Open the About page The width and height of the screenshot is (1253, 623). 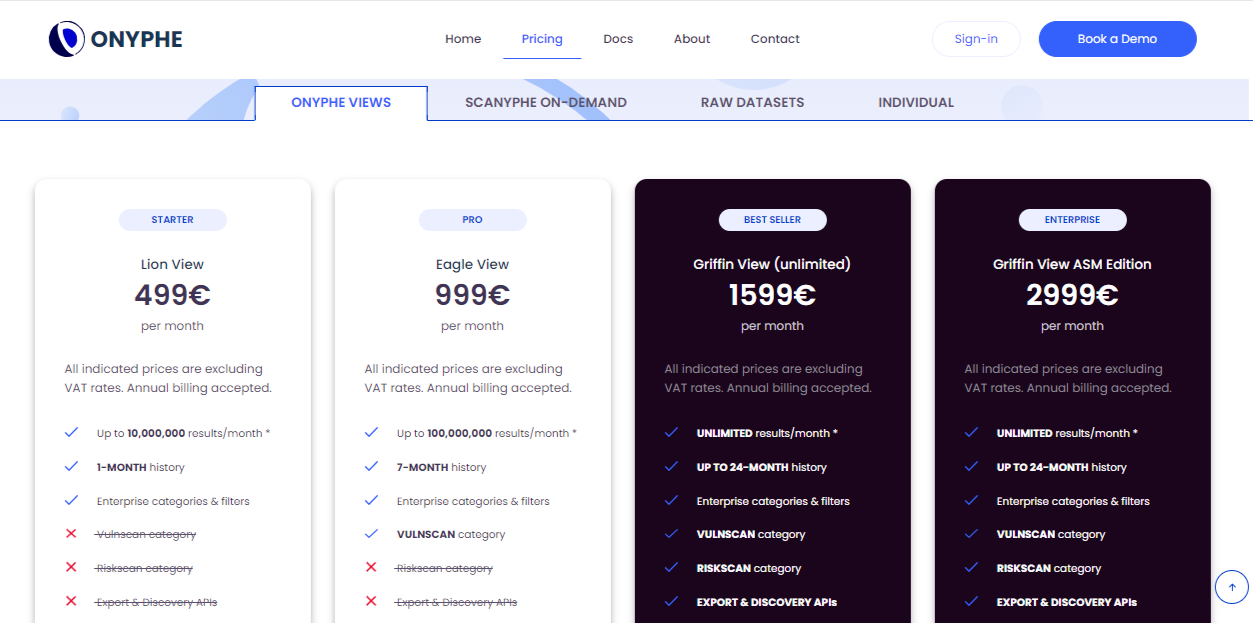pyautogui.click(x=692, y=39)
